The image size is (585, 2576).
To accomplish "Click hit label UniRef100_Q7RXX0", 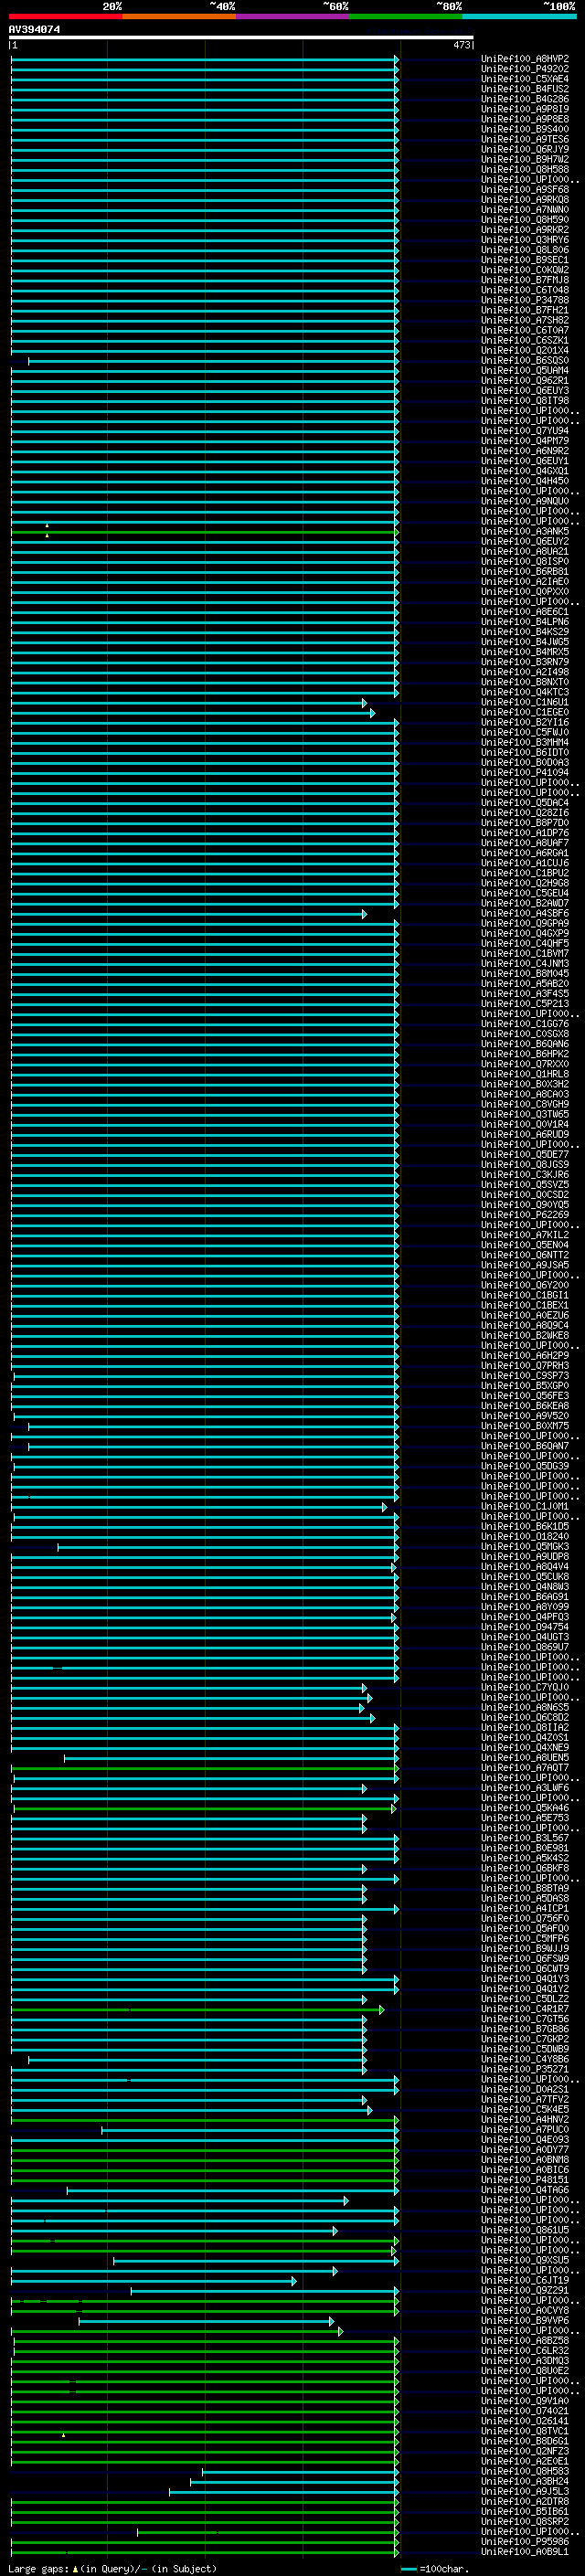I will pos(525,1064).
